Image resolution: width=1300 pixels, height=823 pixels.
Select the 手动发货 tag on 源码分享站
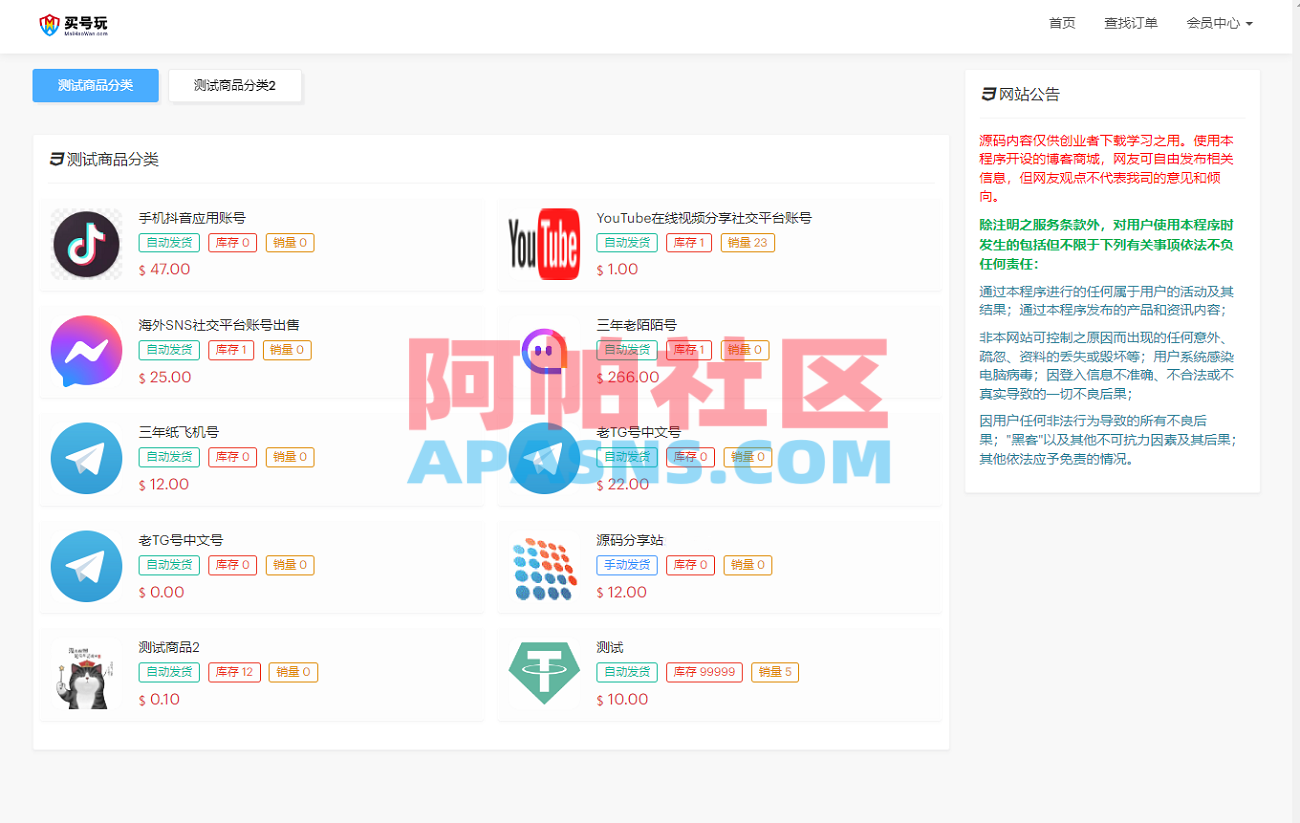[x=628, y=565]
